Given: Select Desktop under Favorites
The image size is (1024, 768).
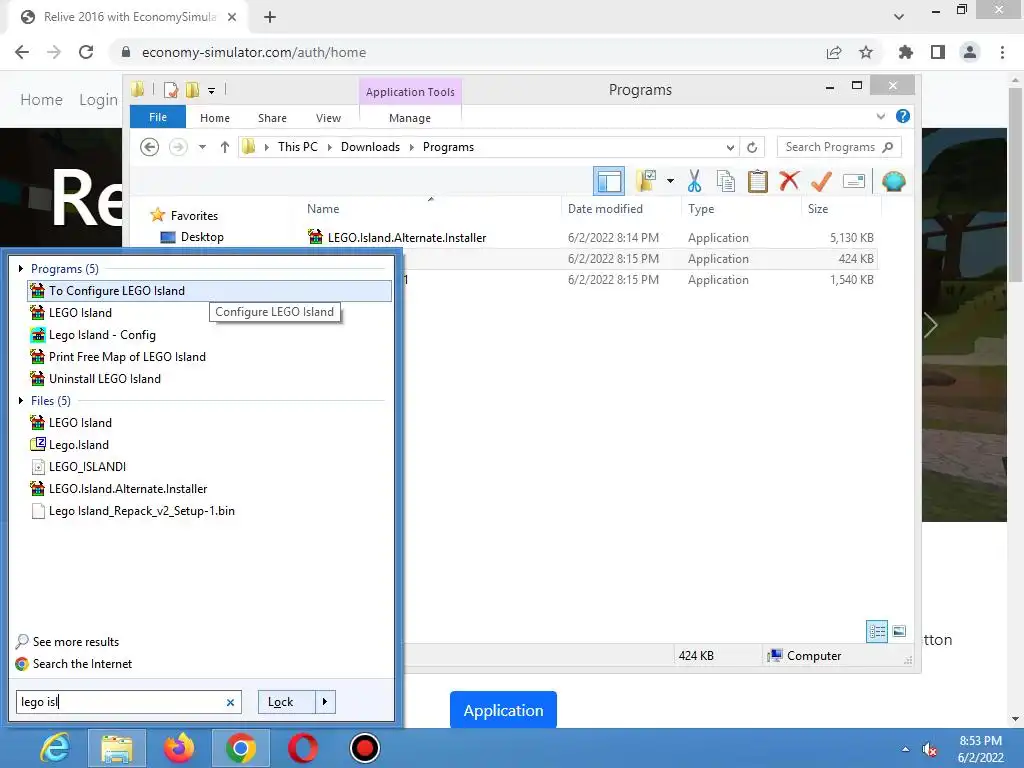Looking at the screenshot, I should [x=202, y=237].
